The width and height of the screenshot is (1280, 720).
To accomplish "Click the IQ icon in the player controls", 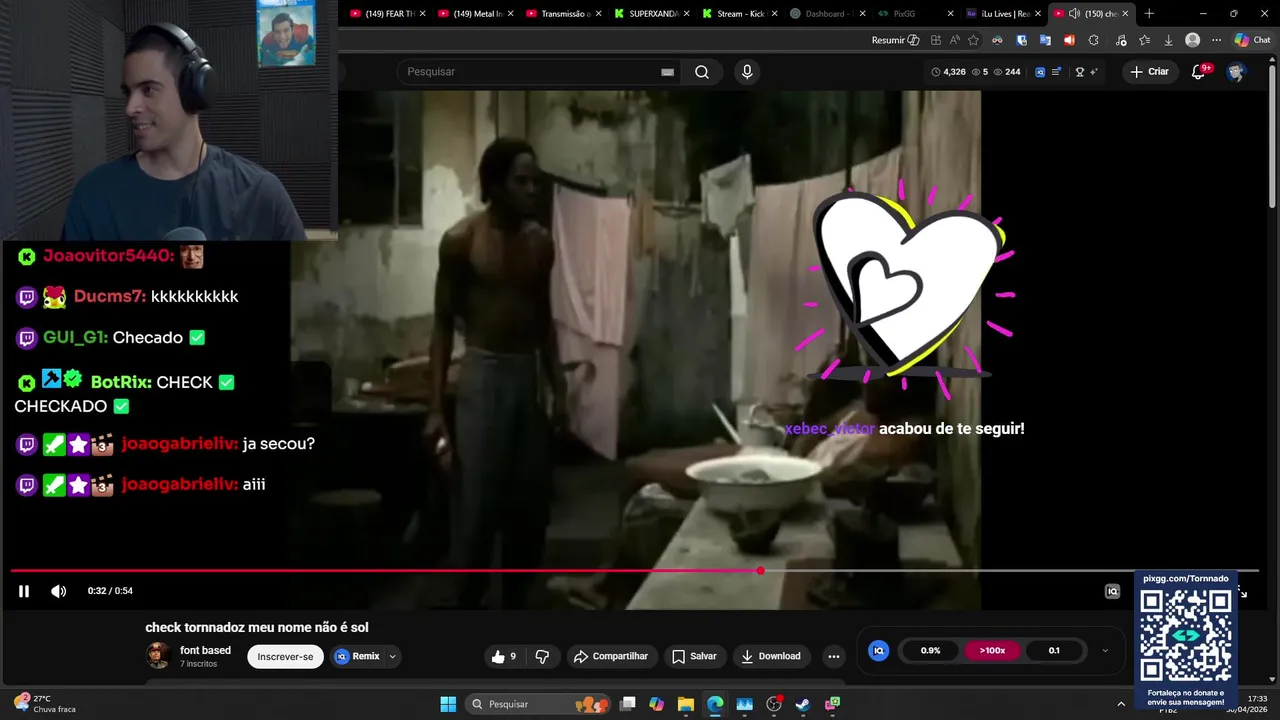I will pyautogui.click(x=1112, y=591).
